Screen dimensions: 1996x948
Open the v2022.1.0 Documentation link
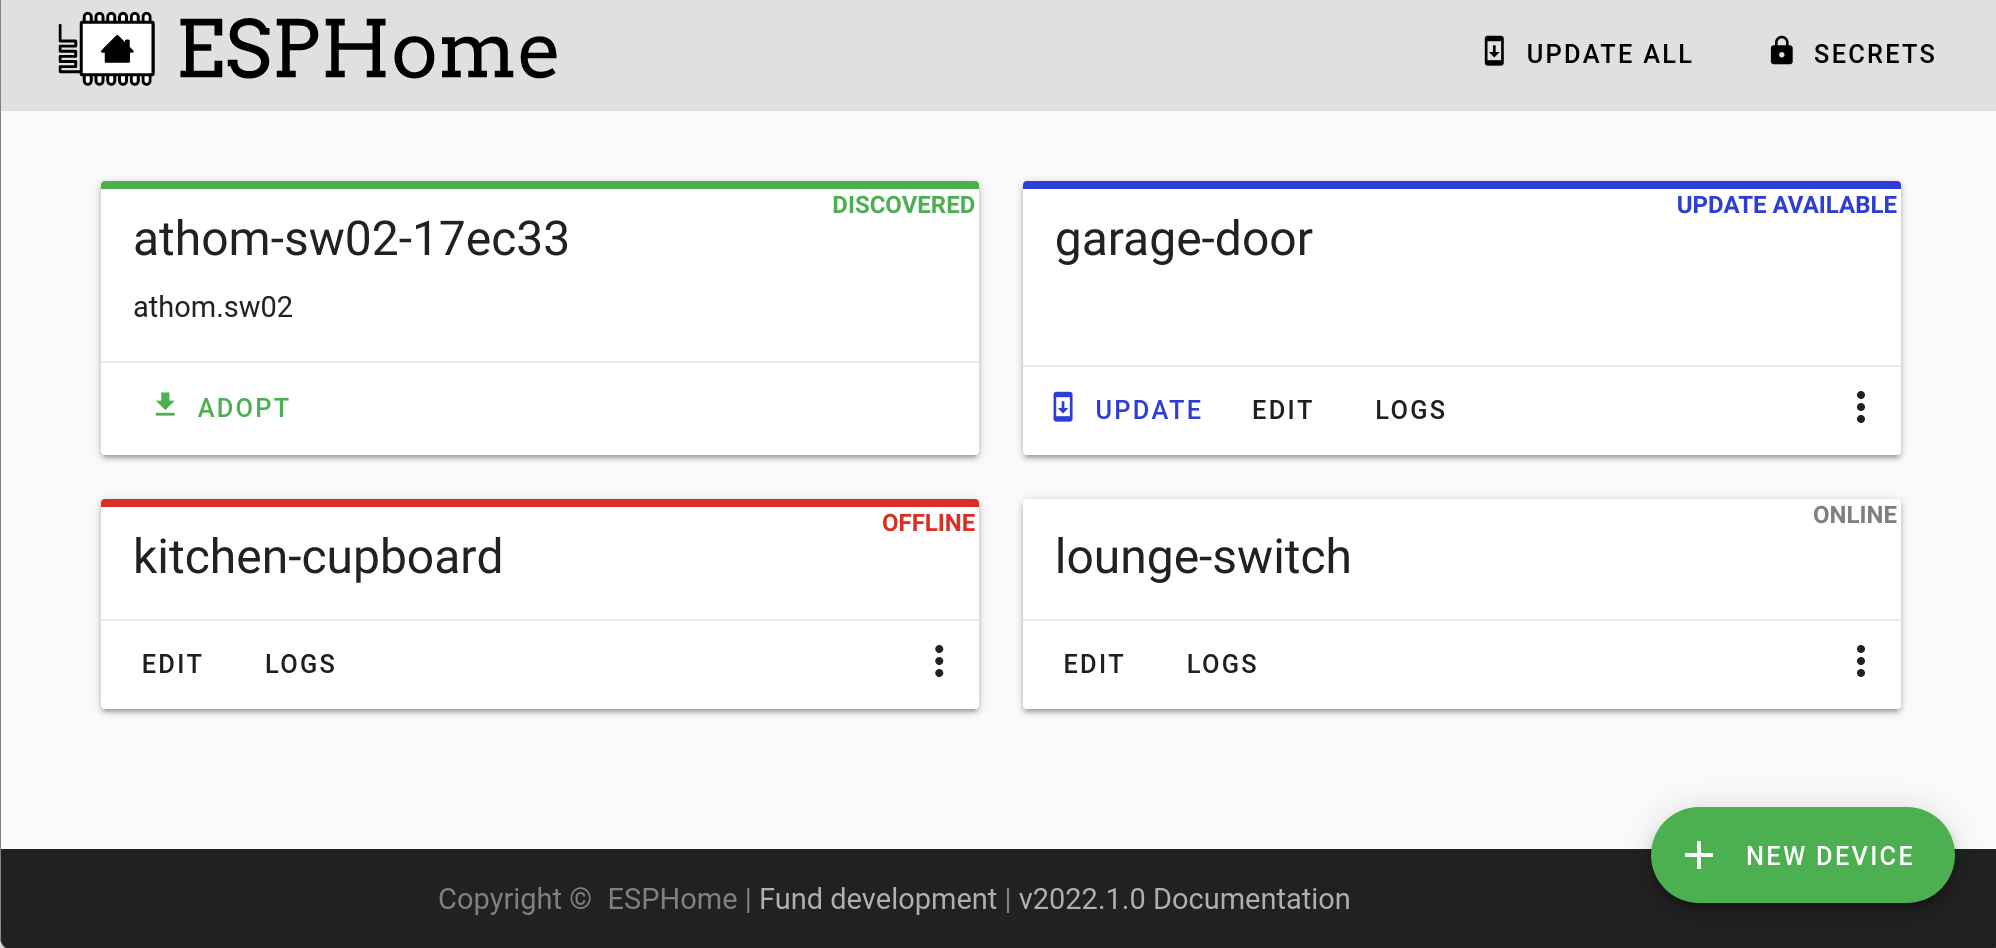[1184, 899]
